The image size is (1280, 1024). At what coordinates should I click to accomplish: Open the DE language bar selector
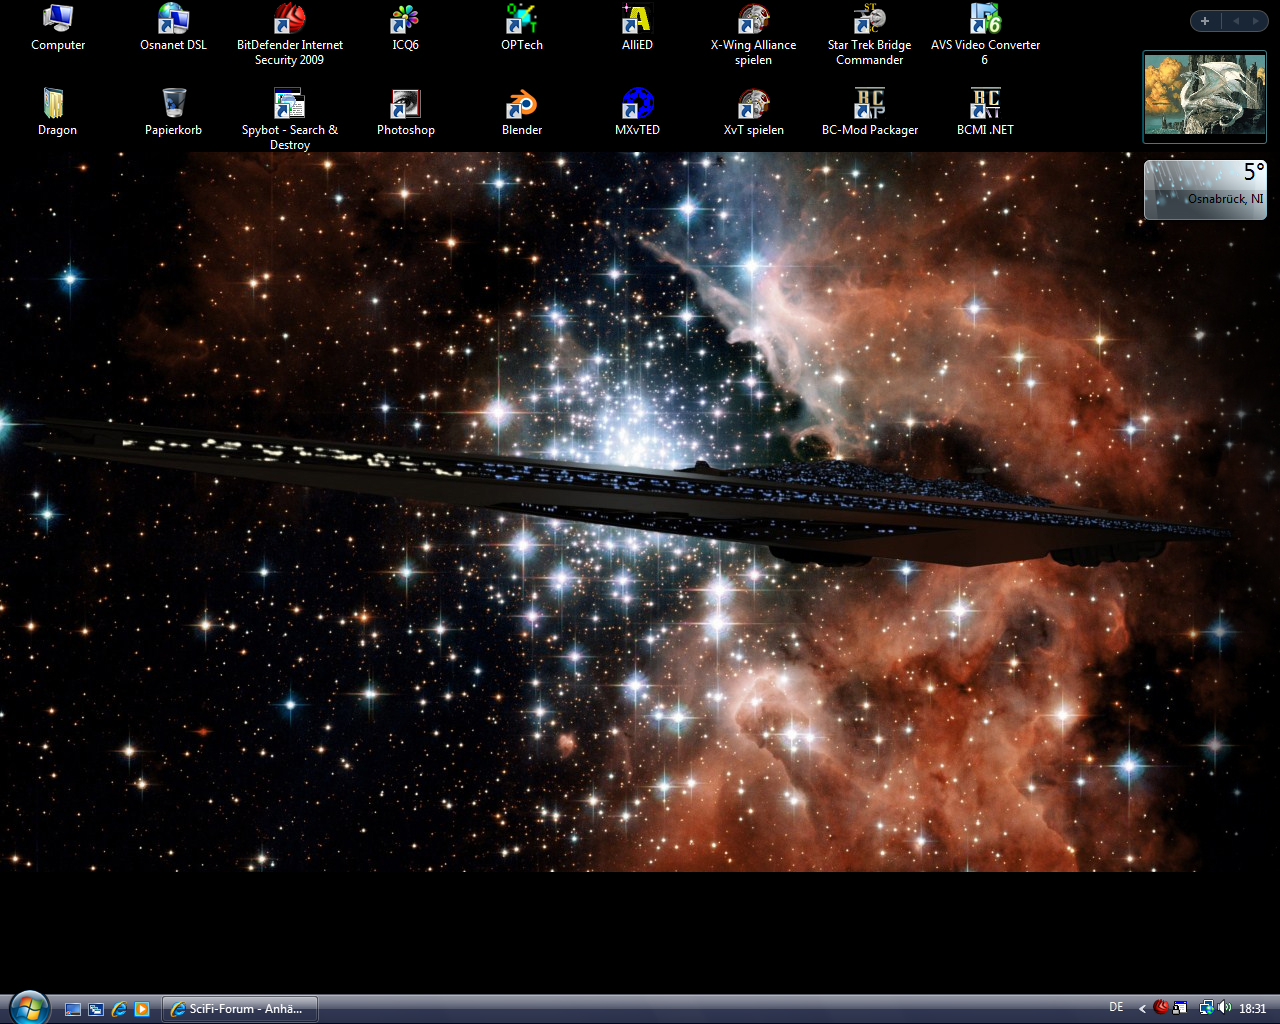[x=1116, y=1008]
